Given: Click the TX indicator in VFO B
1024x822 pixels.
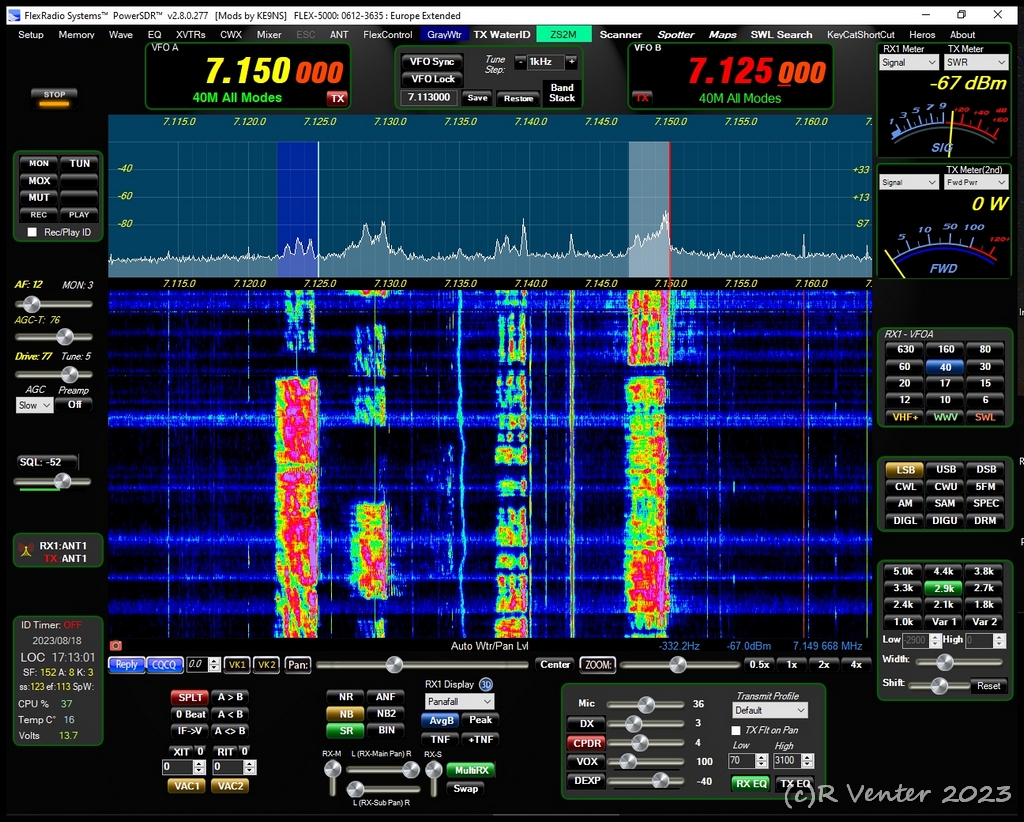Looking at the screenshot, I should (642, 98).
